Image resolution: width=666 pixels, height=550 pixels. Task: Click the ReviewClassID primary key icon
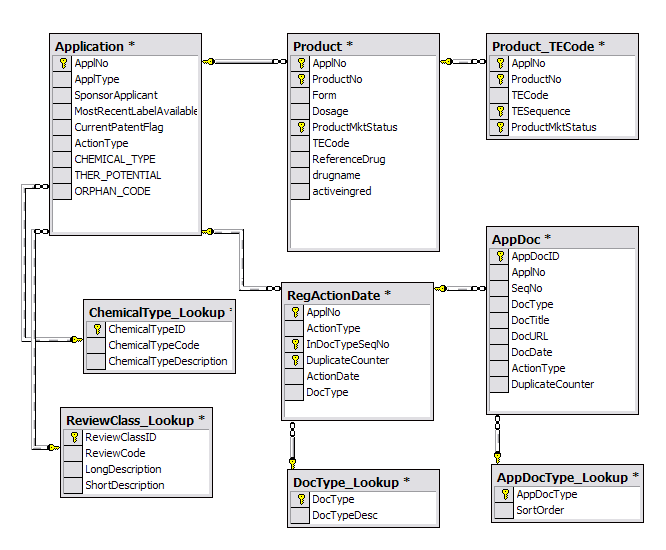tap(72, 437)
